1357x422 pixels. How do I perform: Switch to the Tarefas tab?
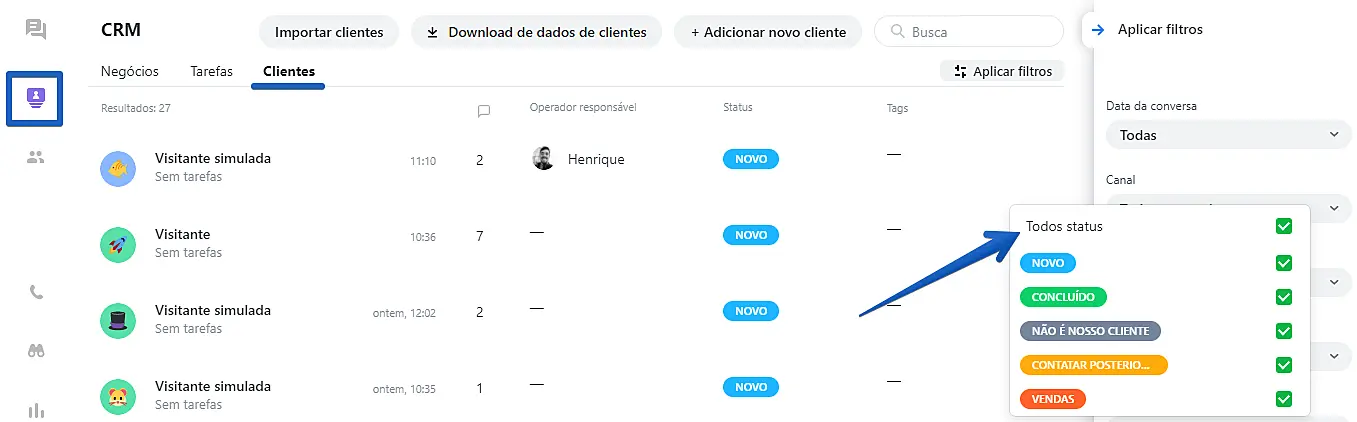point(211,72)
